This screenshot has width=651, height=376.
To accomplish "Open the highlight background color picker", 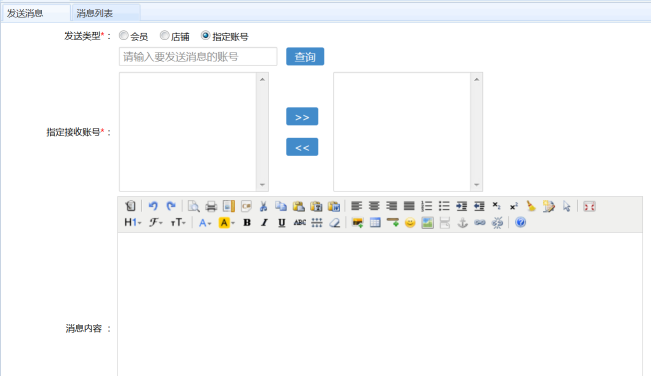I will (227, 222).
